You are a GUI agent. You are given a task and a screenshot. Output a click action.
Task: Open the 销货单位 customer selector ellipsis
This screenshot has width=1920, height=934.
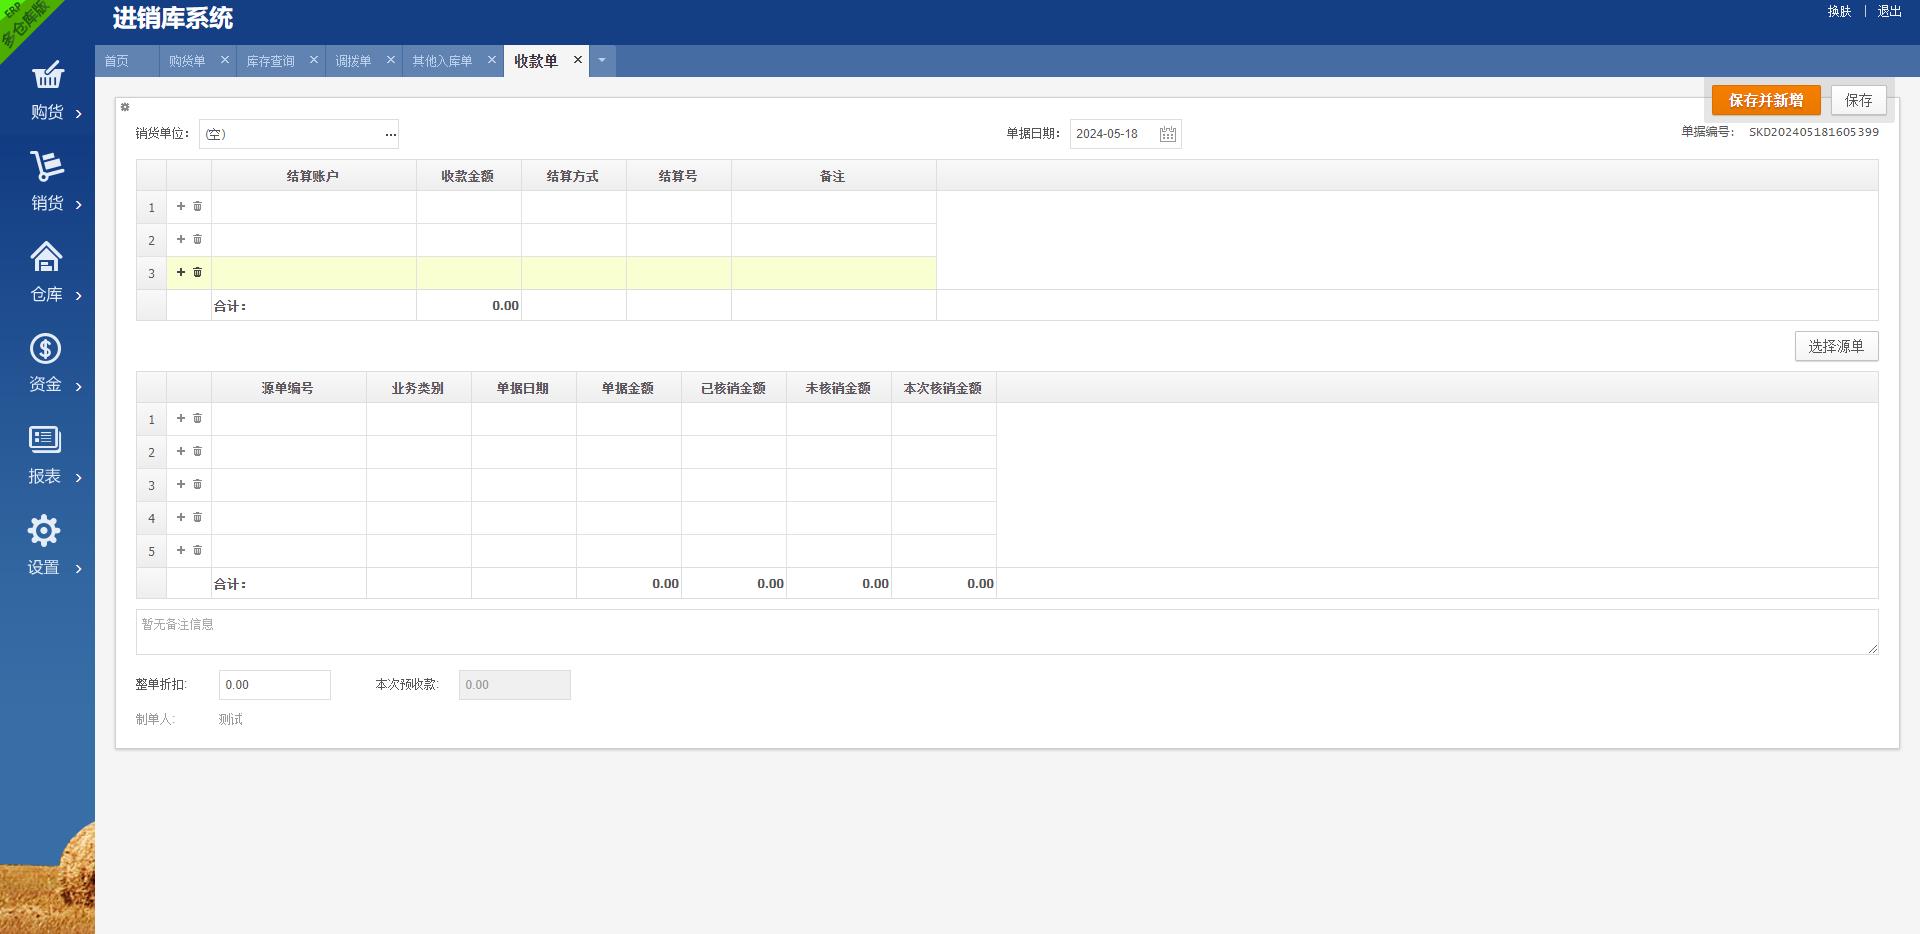(x=390, y=134)
